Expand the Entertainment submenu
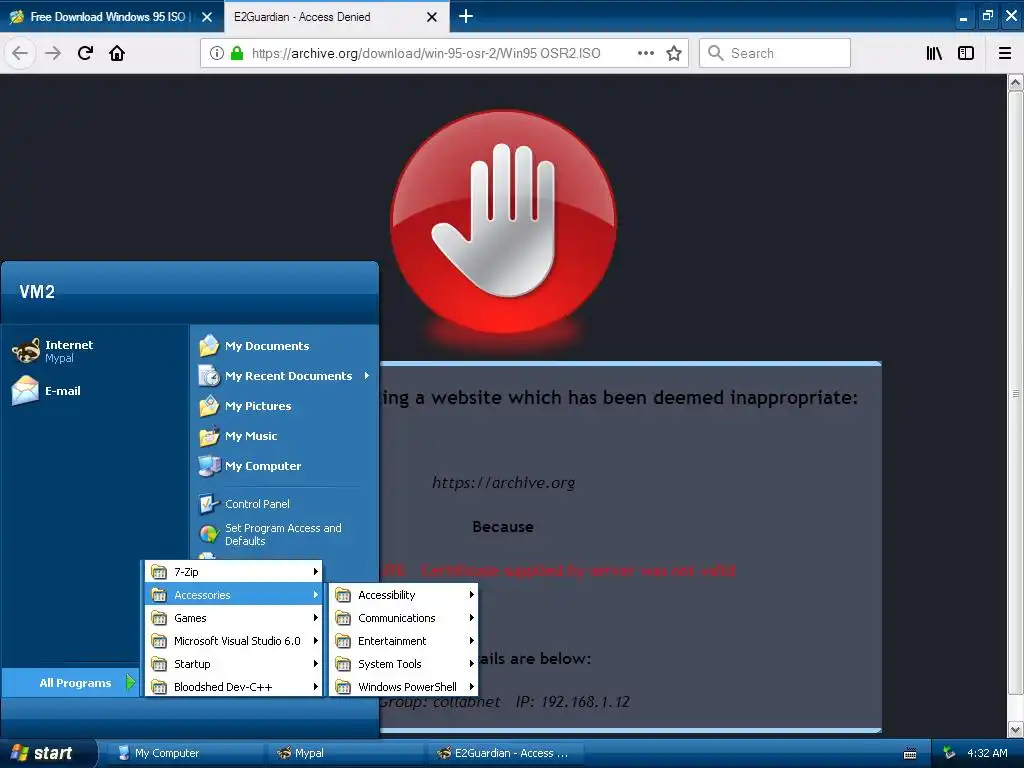Image resolution: width=1024 pixels, height=768 pixels. point(404,641)
